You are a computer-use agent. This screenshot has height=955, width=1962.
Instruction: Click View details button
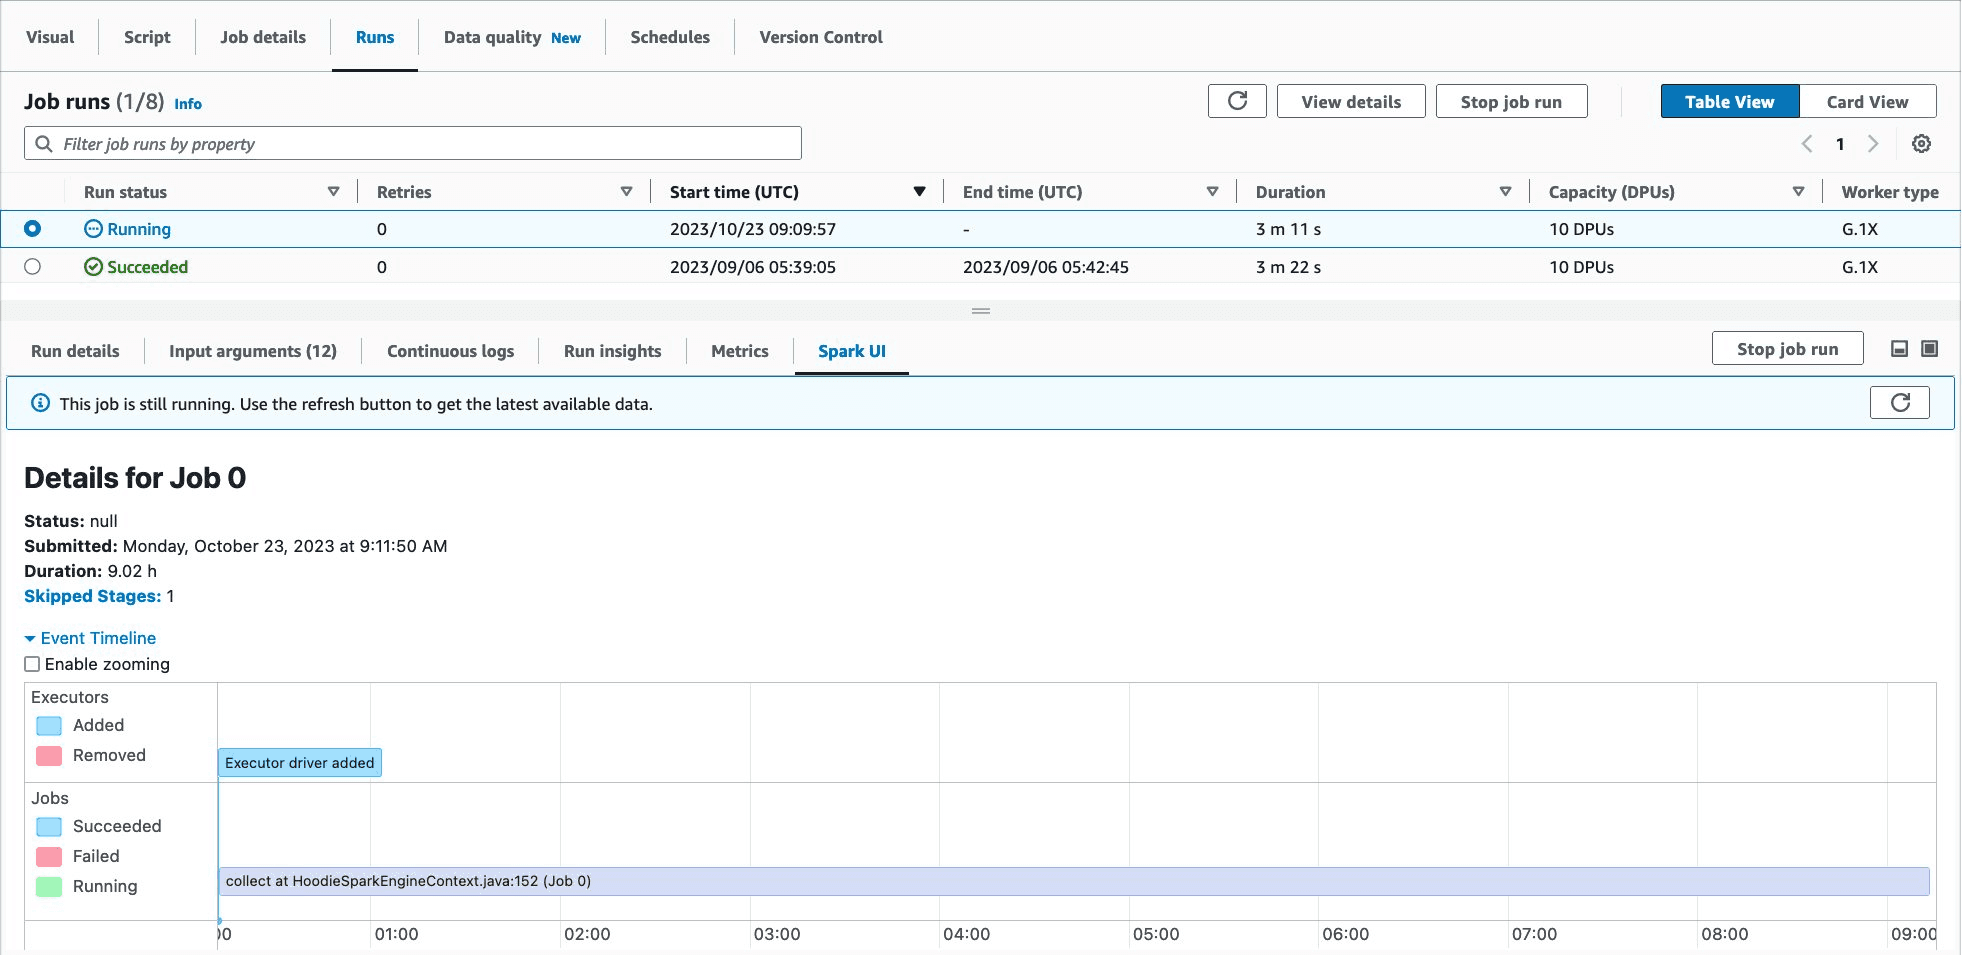1351,101
